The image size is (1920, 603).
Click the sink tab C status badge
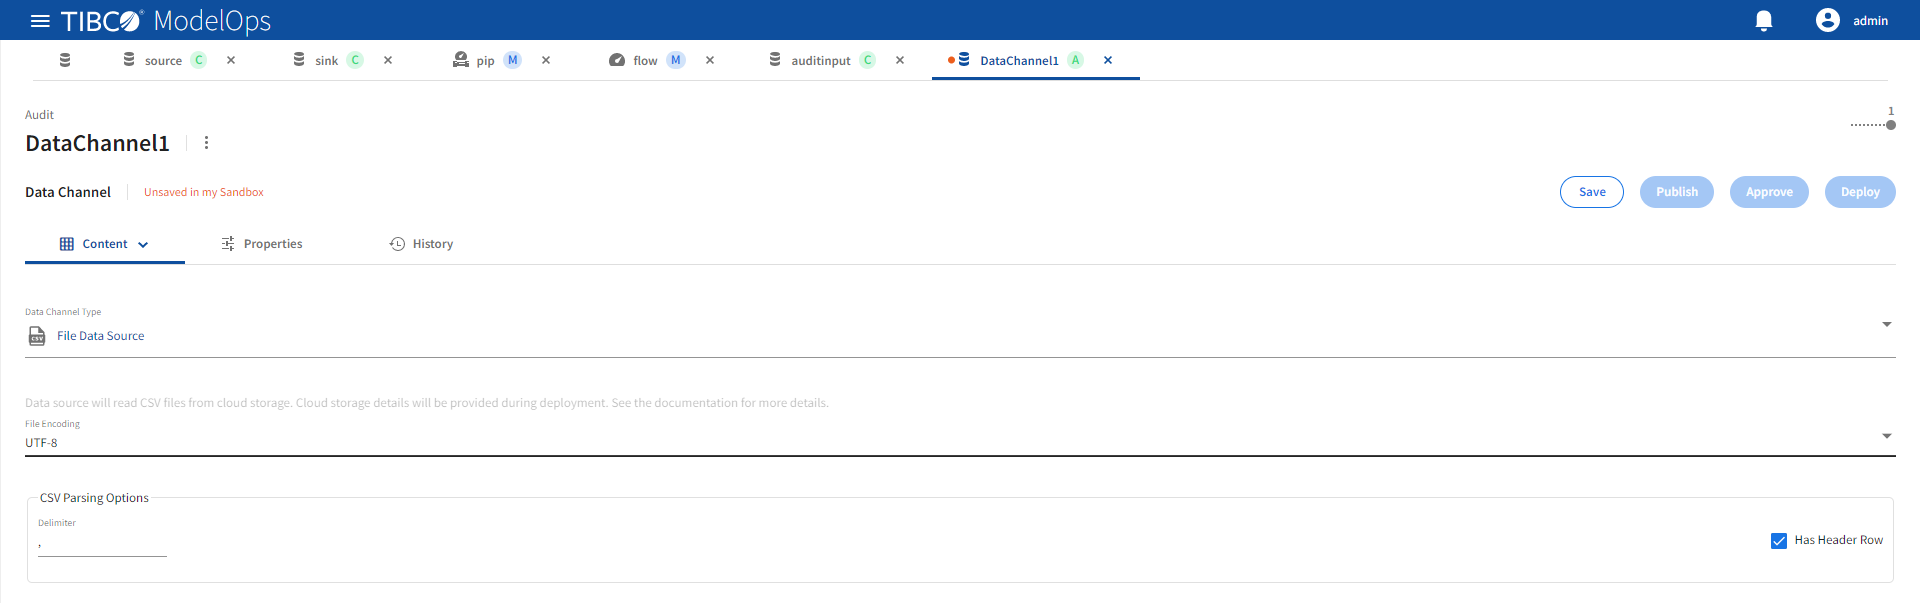(355, 60)
